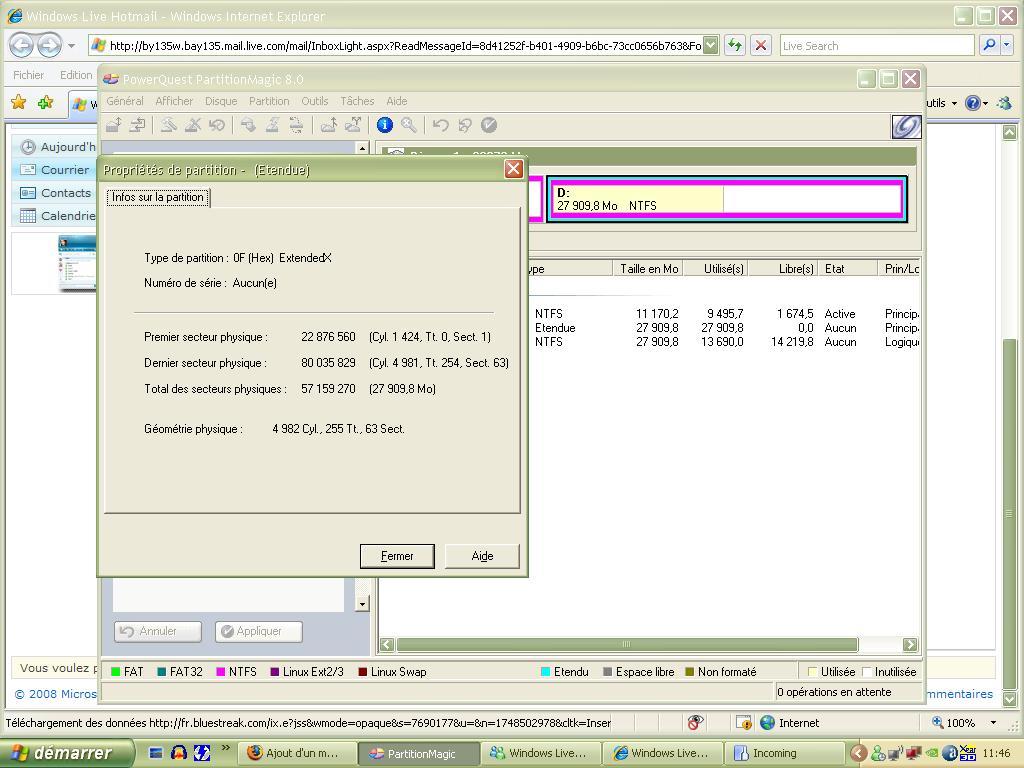Click the Taille en Mo column header
The height and width of the screenshot is (768, 1024).
(648, 268)
